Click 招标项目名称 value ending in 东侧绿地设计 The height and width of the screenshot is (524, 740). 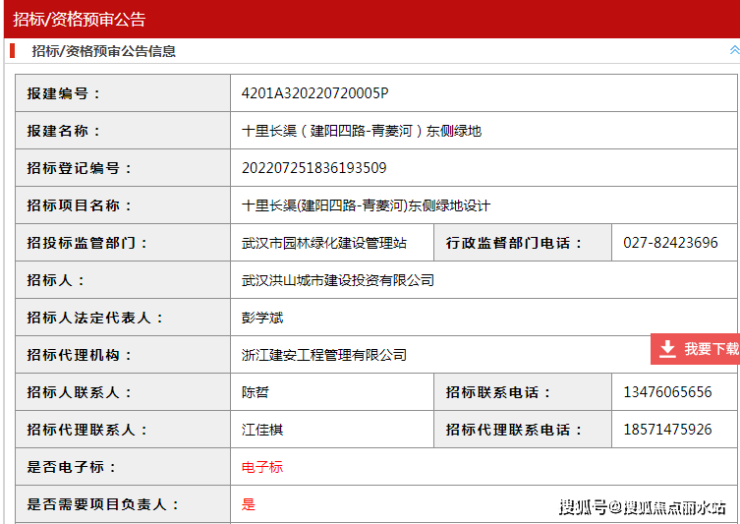click(x=366, y=205)
